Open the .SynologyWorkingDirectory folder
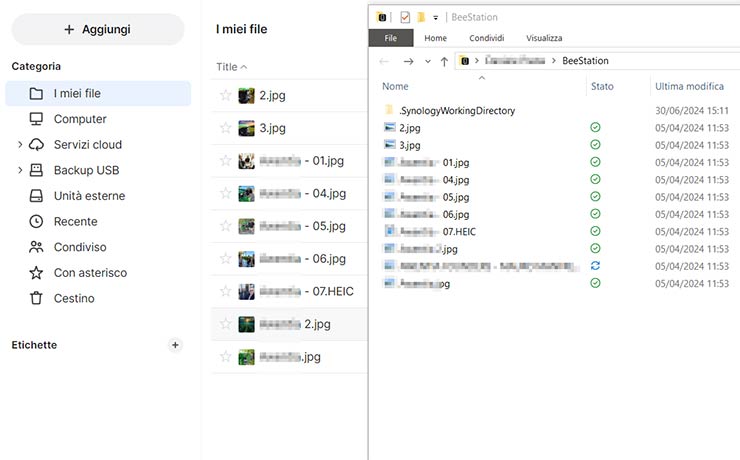740x460 pixels. tap(456, 111)
